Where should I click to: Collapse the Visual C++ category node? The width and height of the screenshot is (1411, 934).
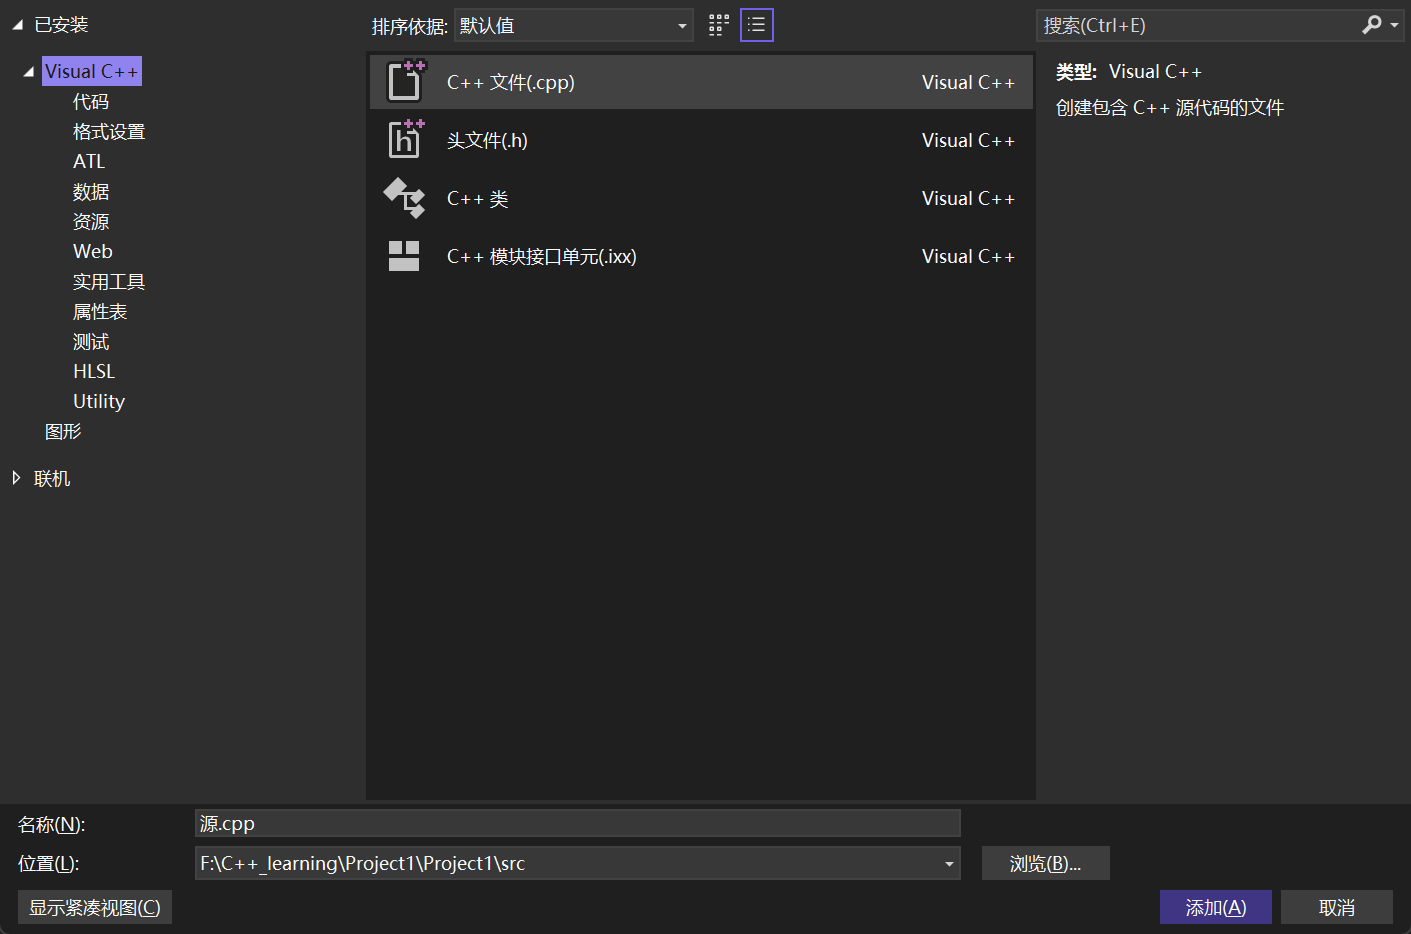[x=28, y=72]
